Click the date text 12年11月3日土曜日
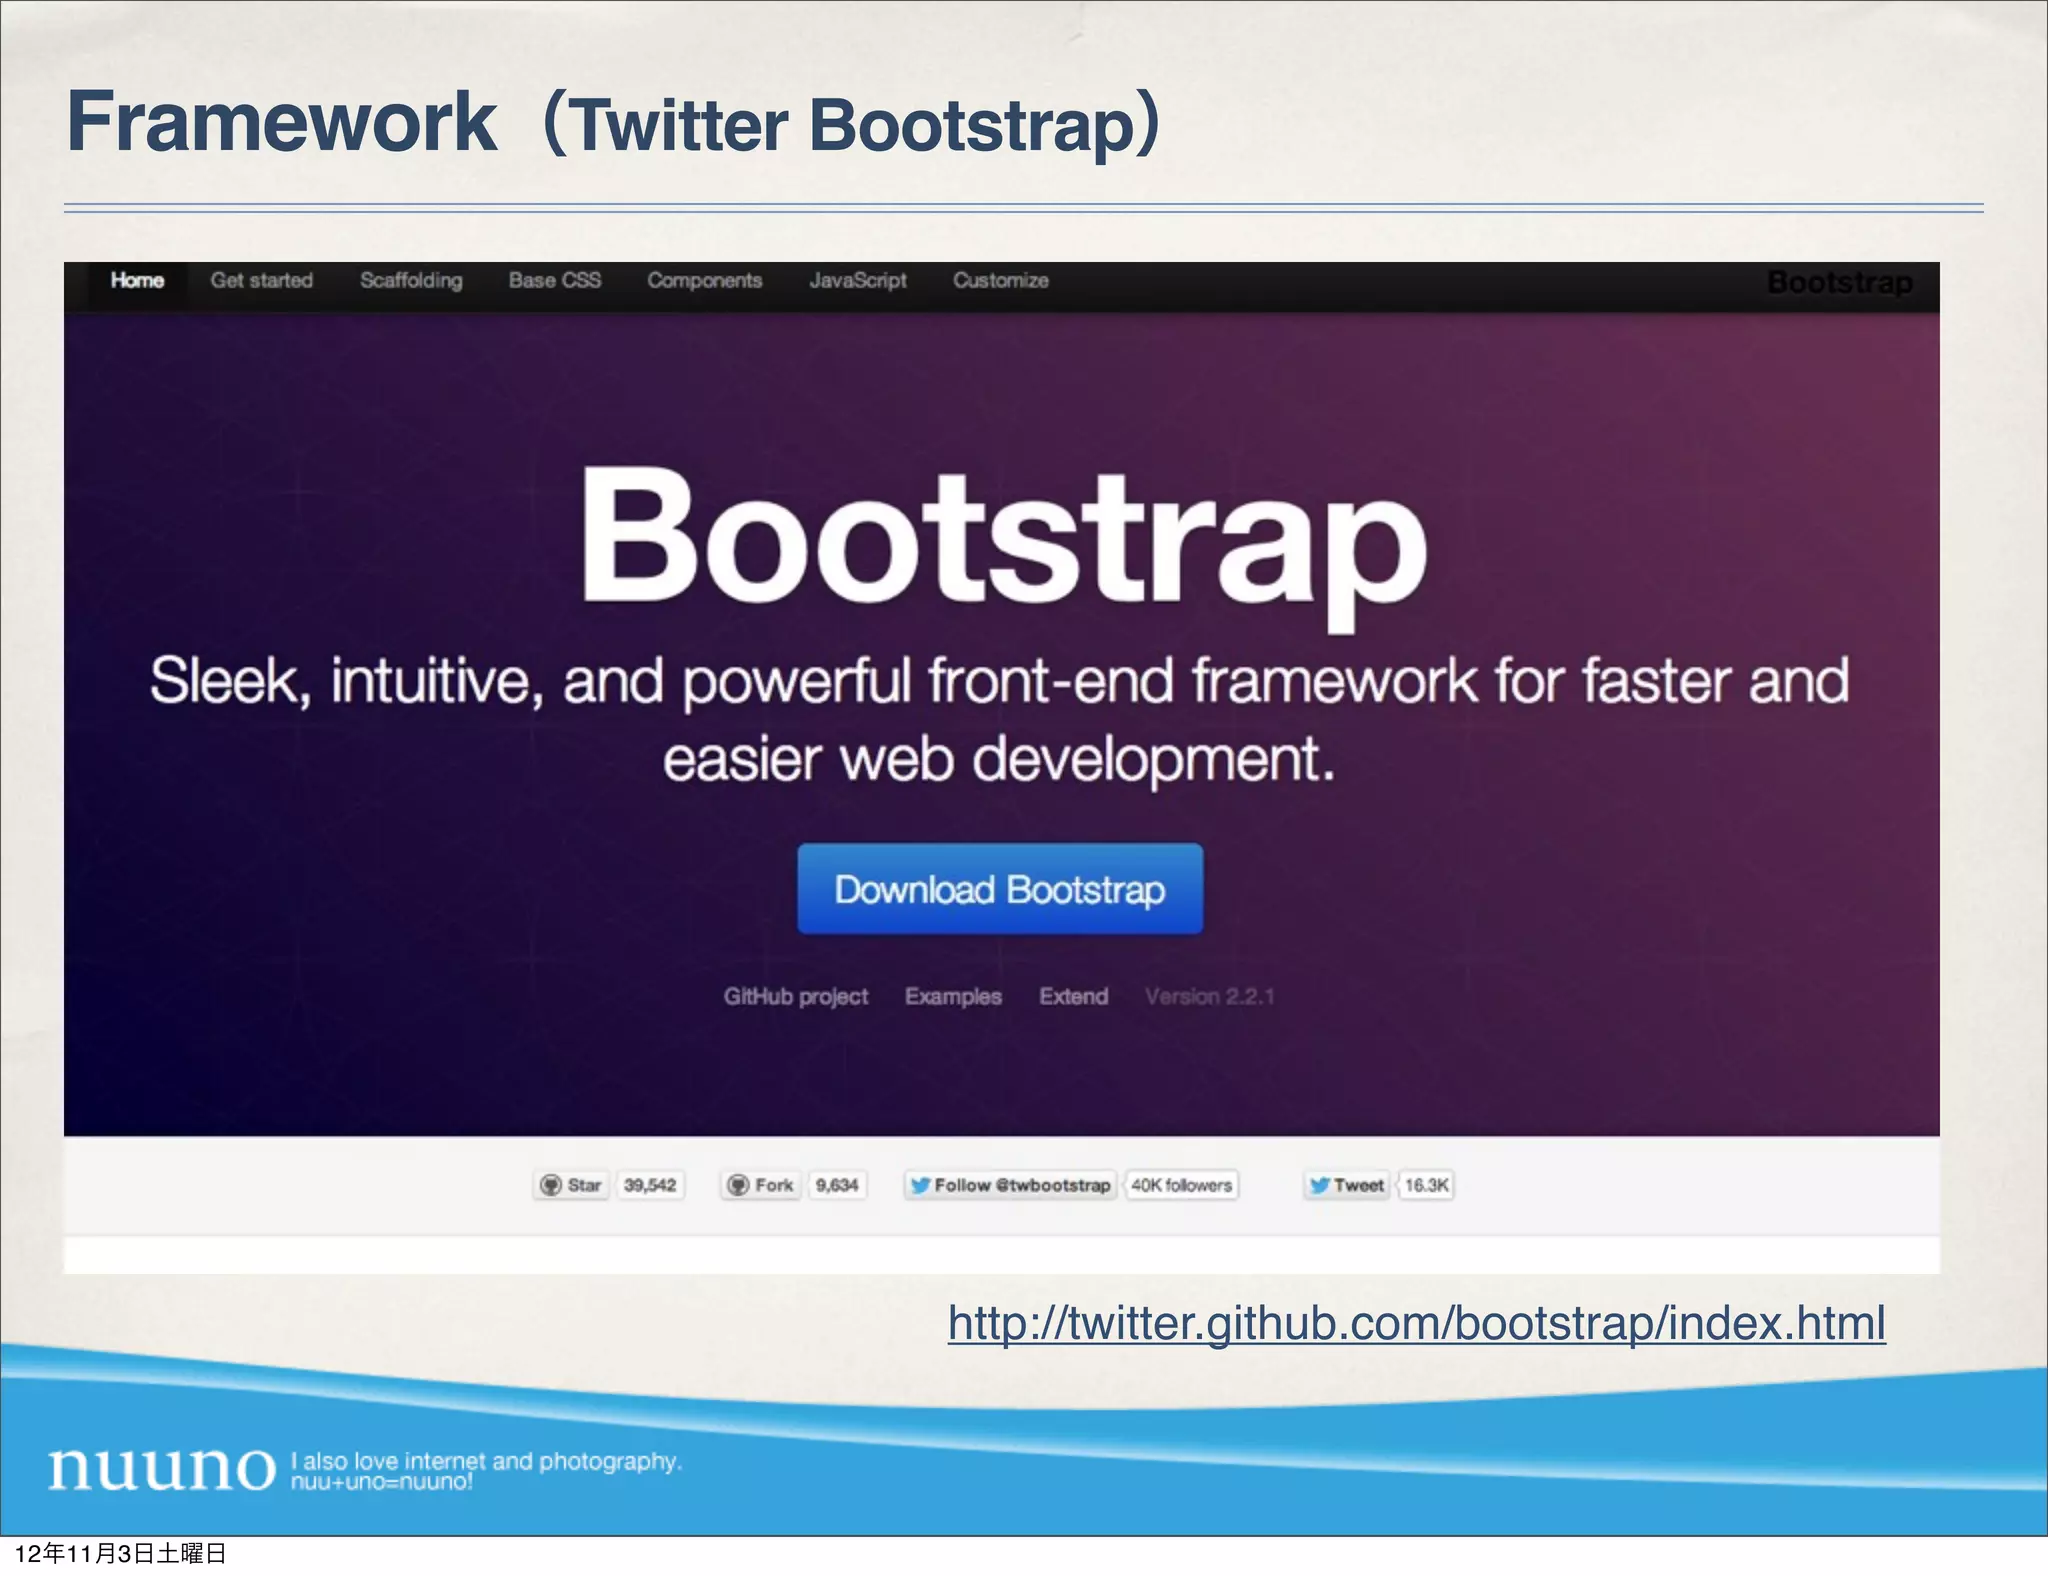 tap(121, 1553)
